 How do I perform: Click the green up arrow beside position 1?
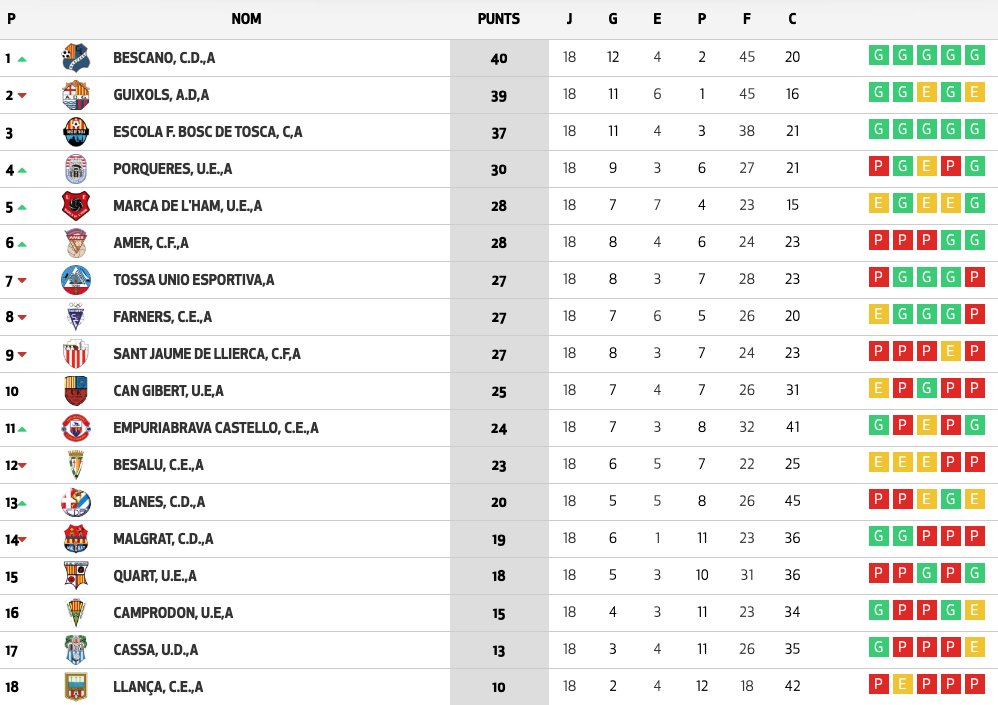click(x=22, y=59)
